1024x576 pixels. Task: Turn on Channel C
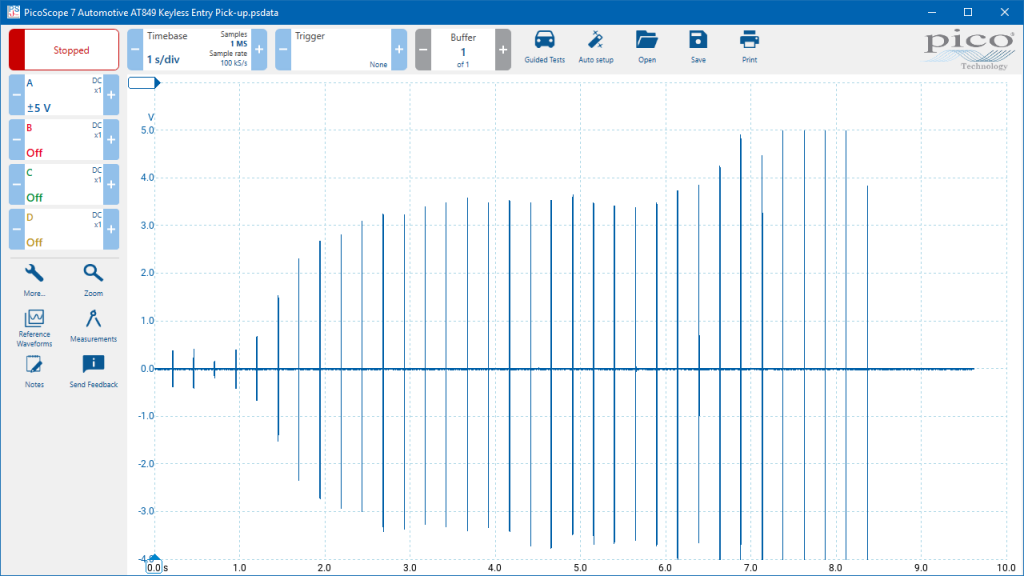[64, 184]
